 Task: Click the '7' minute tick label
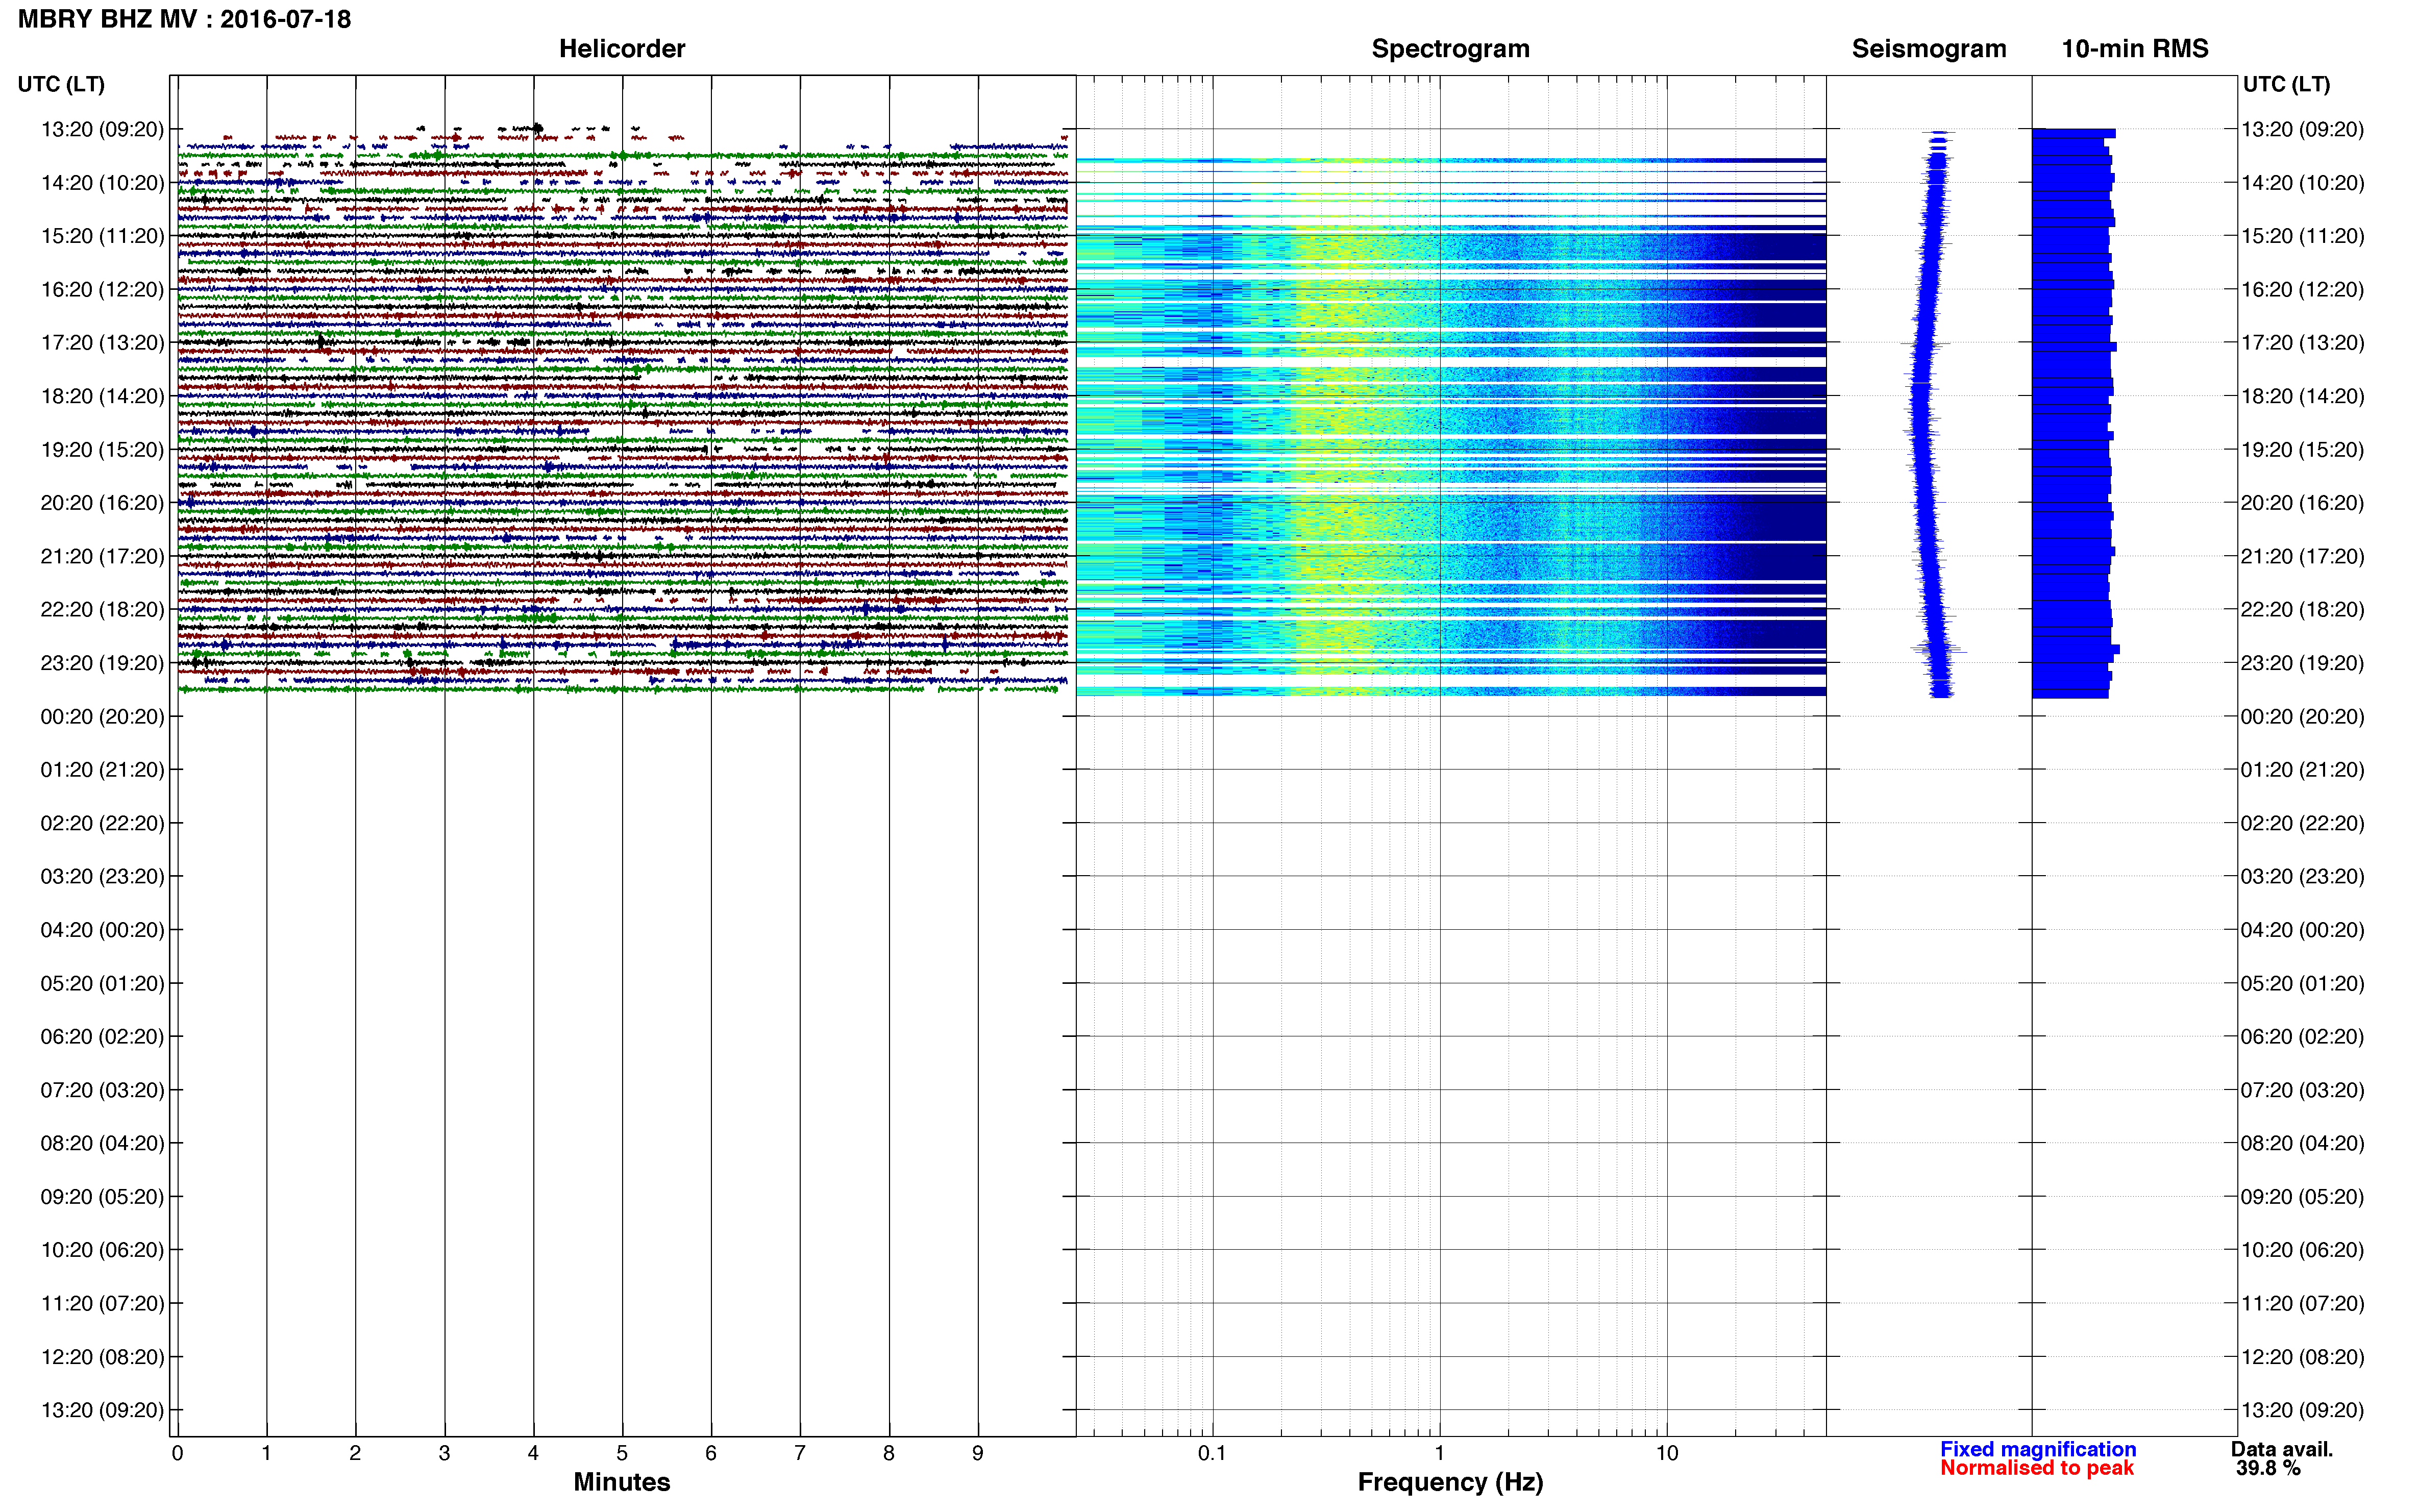tap(800, 1454)
